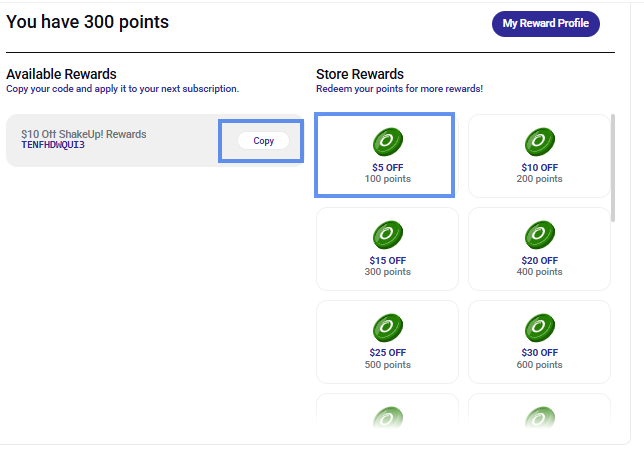Click the green coin icon for $5 OFF

(387, 142)
